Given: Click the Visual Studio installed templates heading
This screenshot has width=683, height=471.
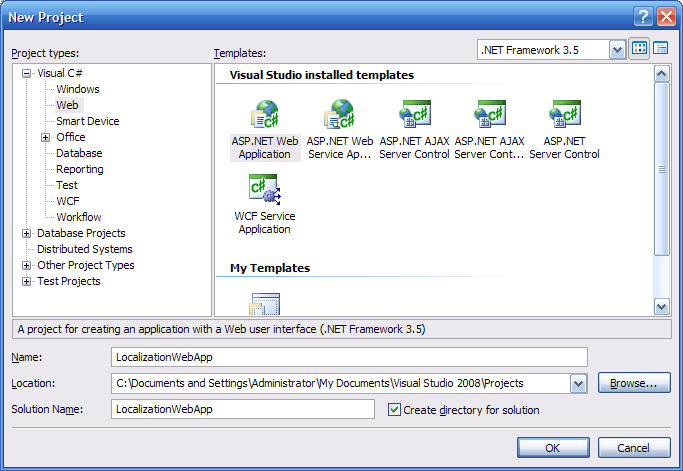Looking at the screenshot, I should click(x=321, y=75).
